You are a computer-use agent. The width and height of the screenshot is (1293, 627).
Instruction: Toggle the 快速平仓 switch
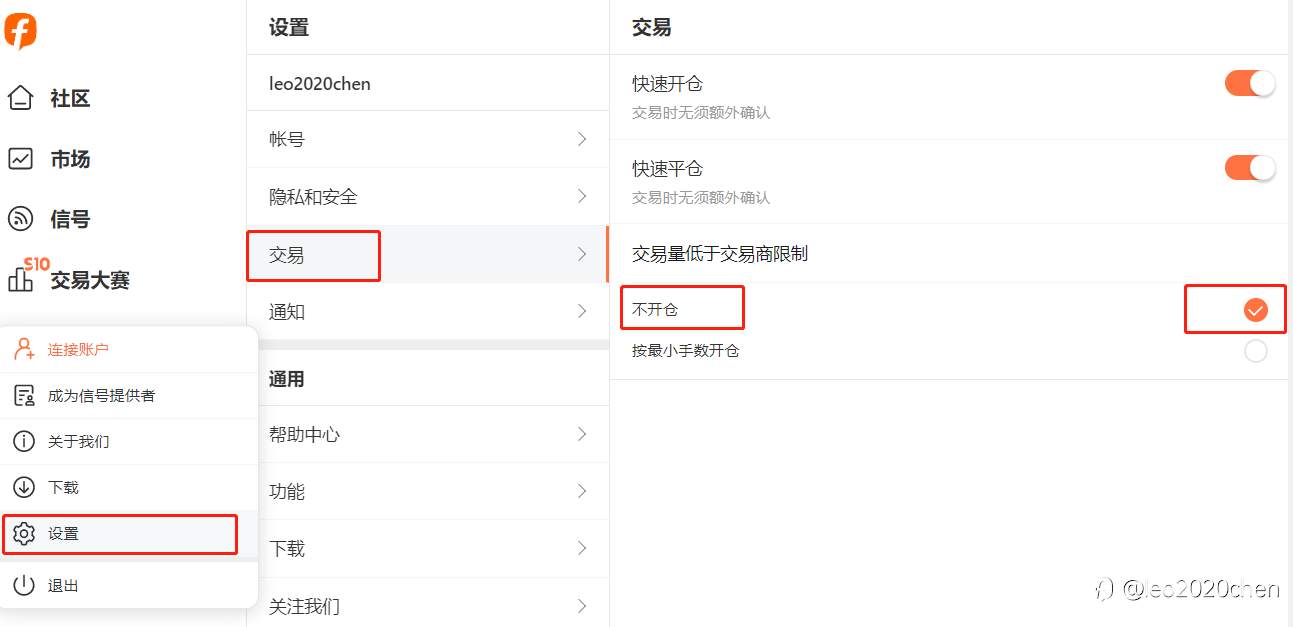[x=1250, y=168]
